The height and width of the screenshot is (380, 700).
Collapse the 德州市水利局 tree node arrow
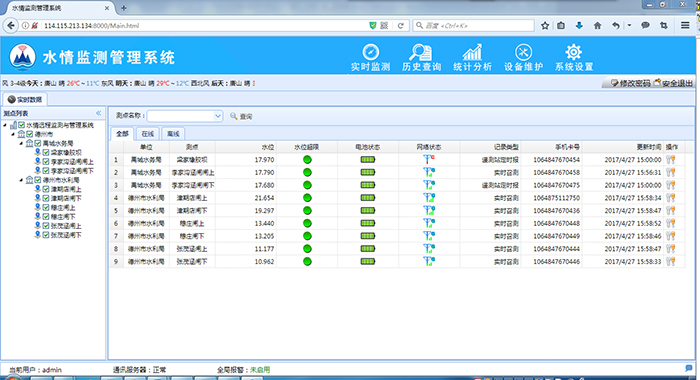21,180
